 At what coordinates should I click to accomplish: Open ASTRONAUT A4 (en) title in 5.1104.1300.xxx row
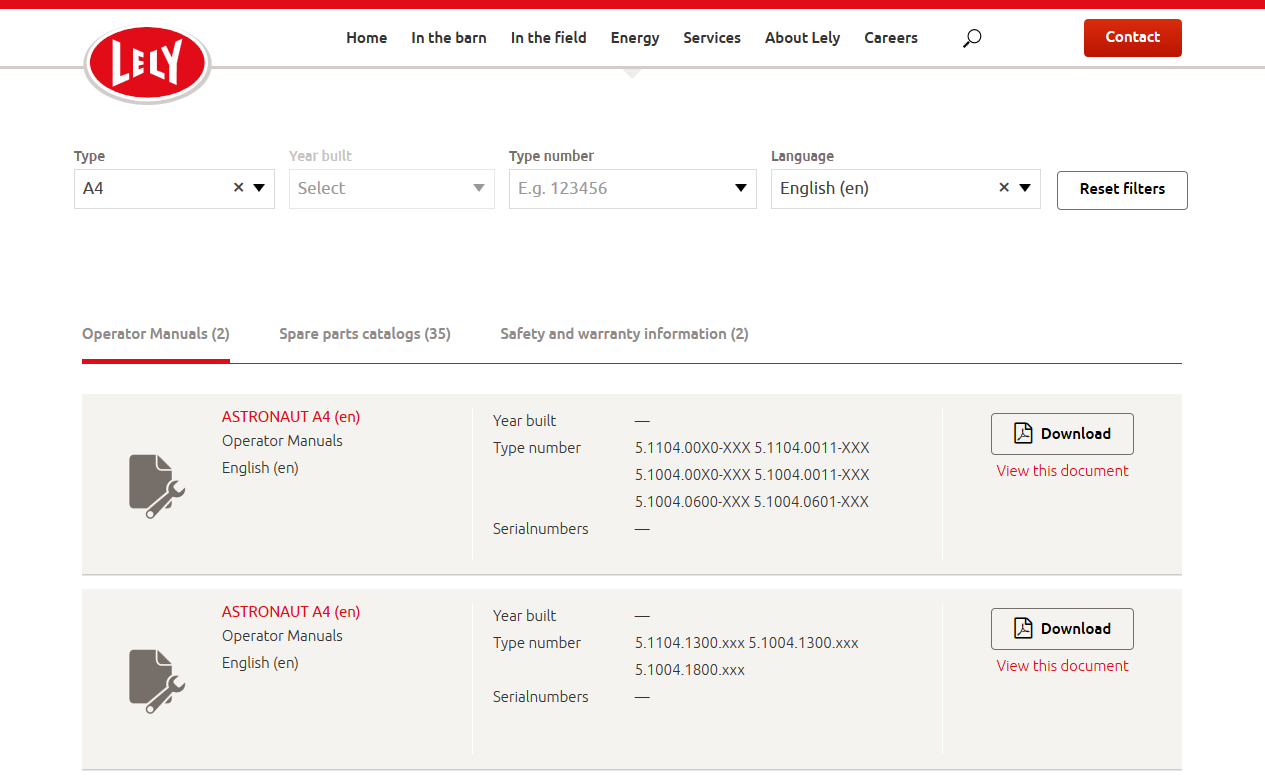(x=291, y=612)
